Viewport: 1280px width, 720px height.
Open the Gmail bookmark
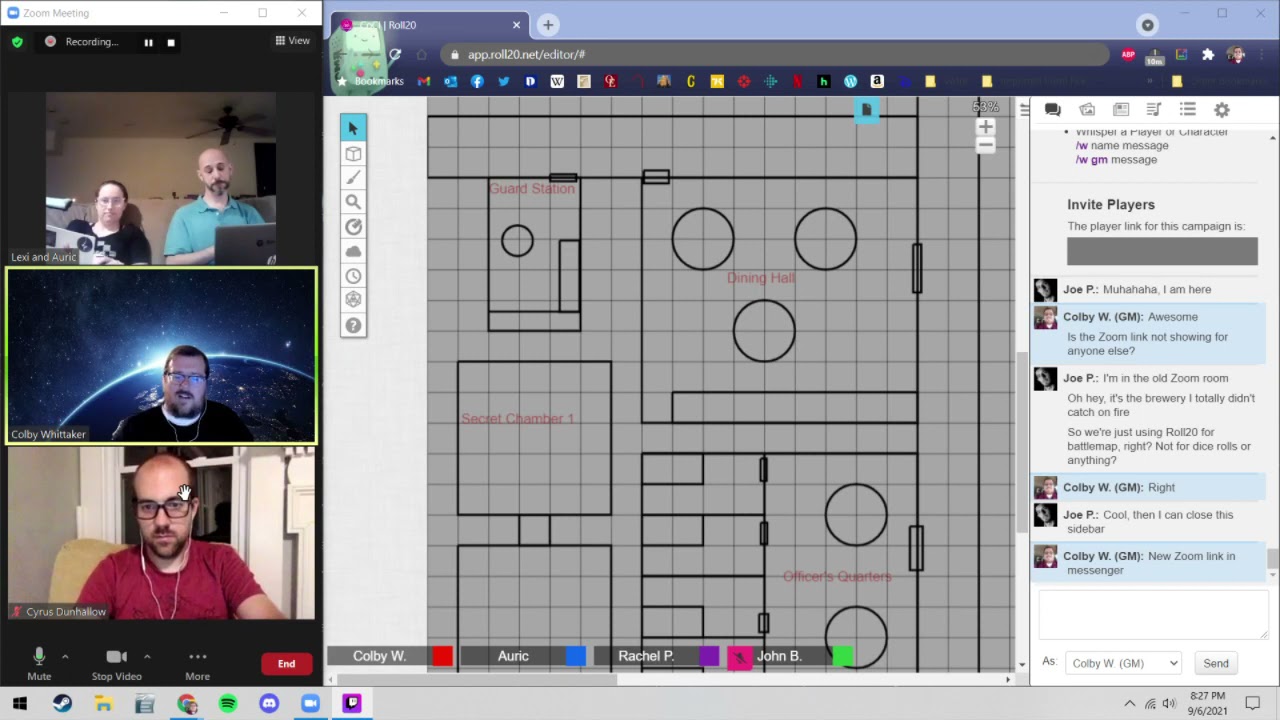[424, 81]
